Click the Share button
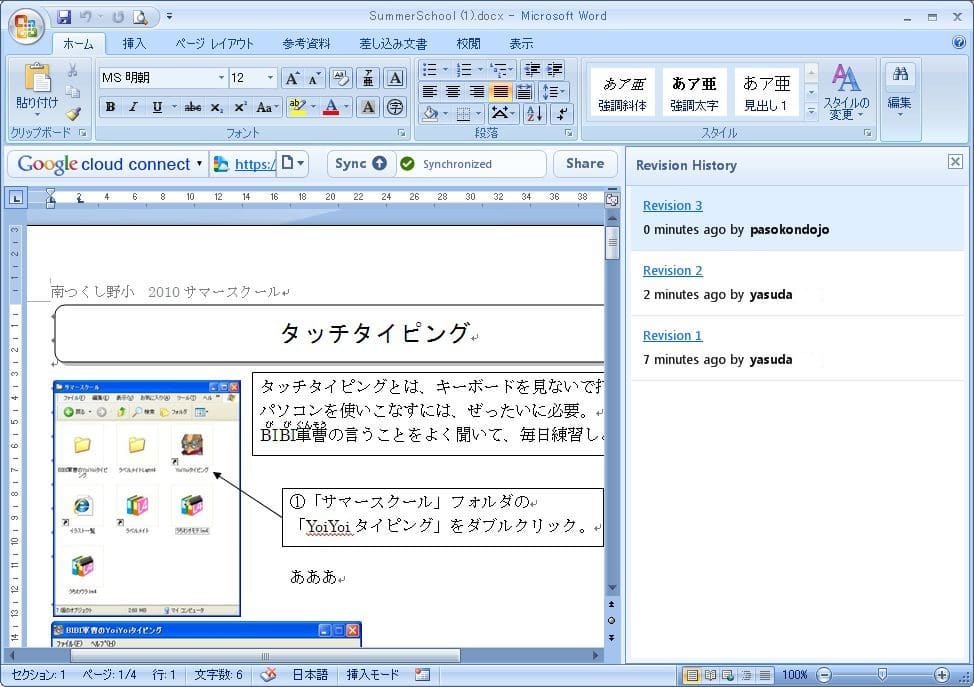 [584, 164]
